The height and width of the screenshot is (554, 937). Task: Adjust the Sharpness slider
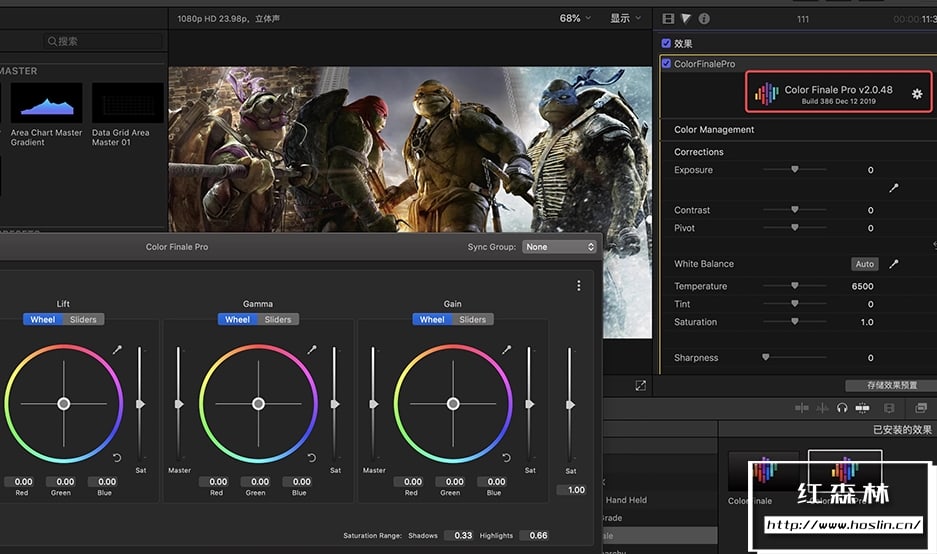(x=795, y=357)
